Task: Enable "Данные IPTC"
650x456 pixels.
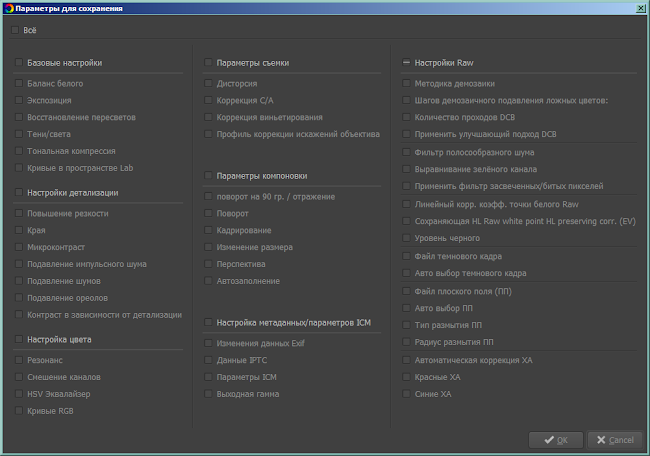Action: (x=208, y=360)
